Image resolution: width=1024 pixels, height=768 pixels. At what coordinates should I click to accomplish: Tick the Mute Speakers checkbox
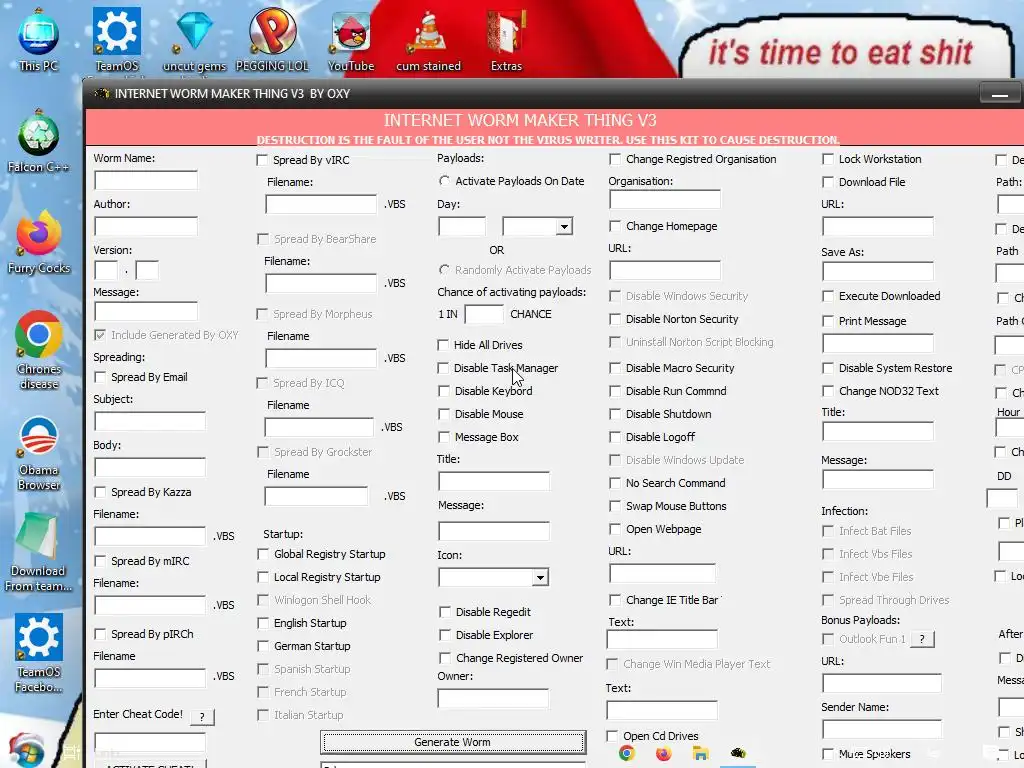[x=828, y=754]
